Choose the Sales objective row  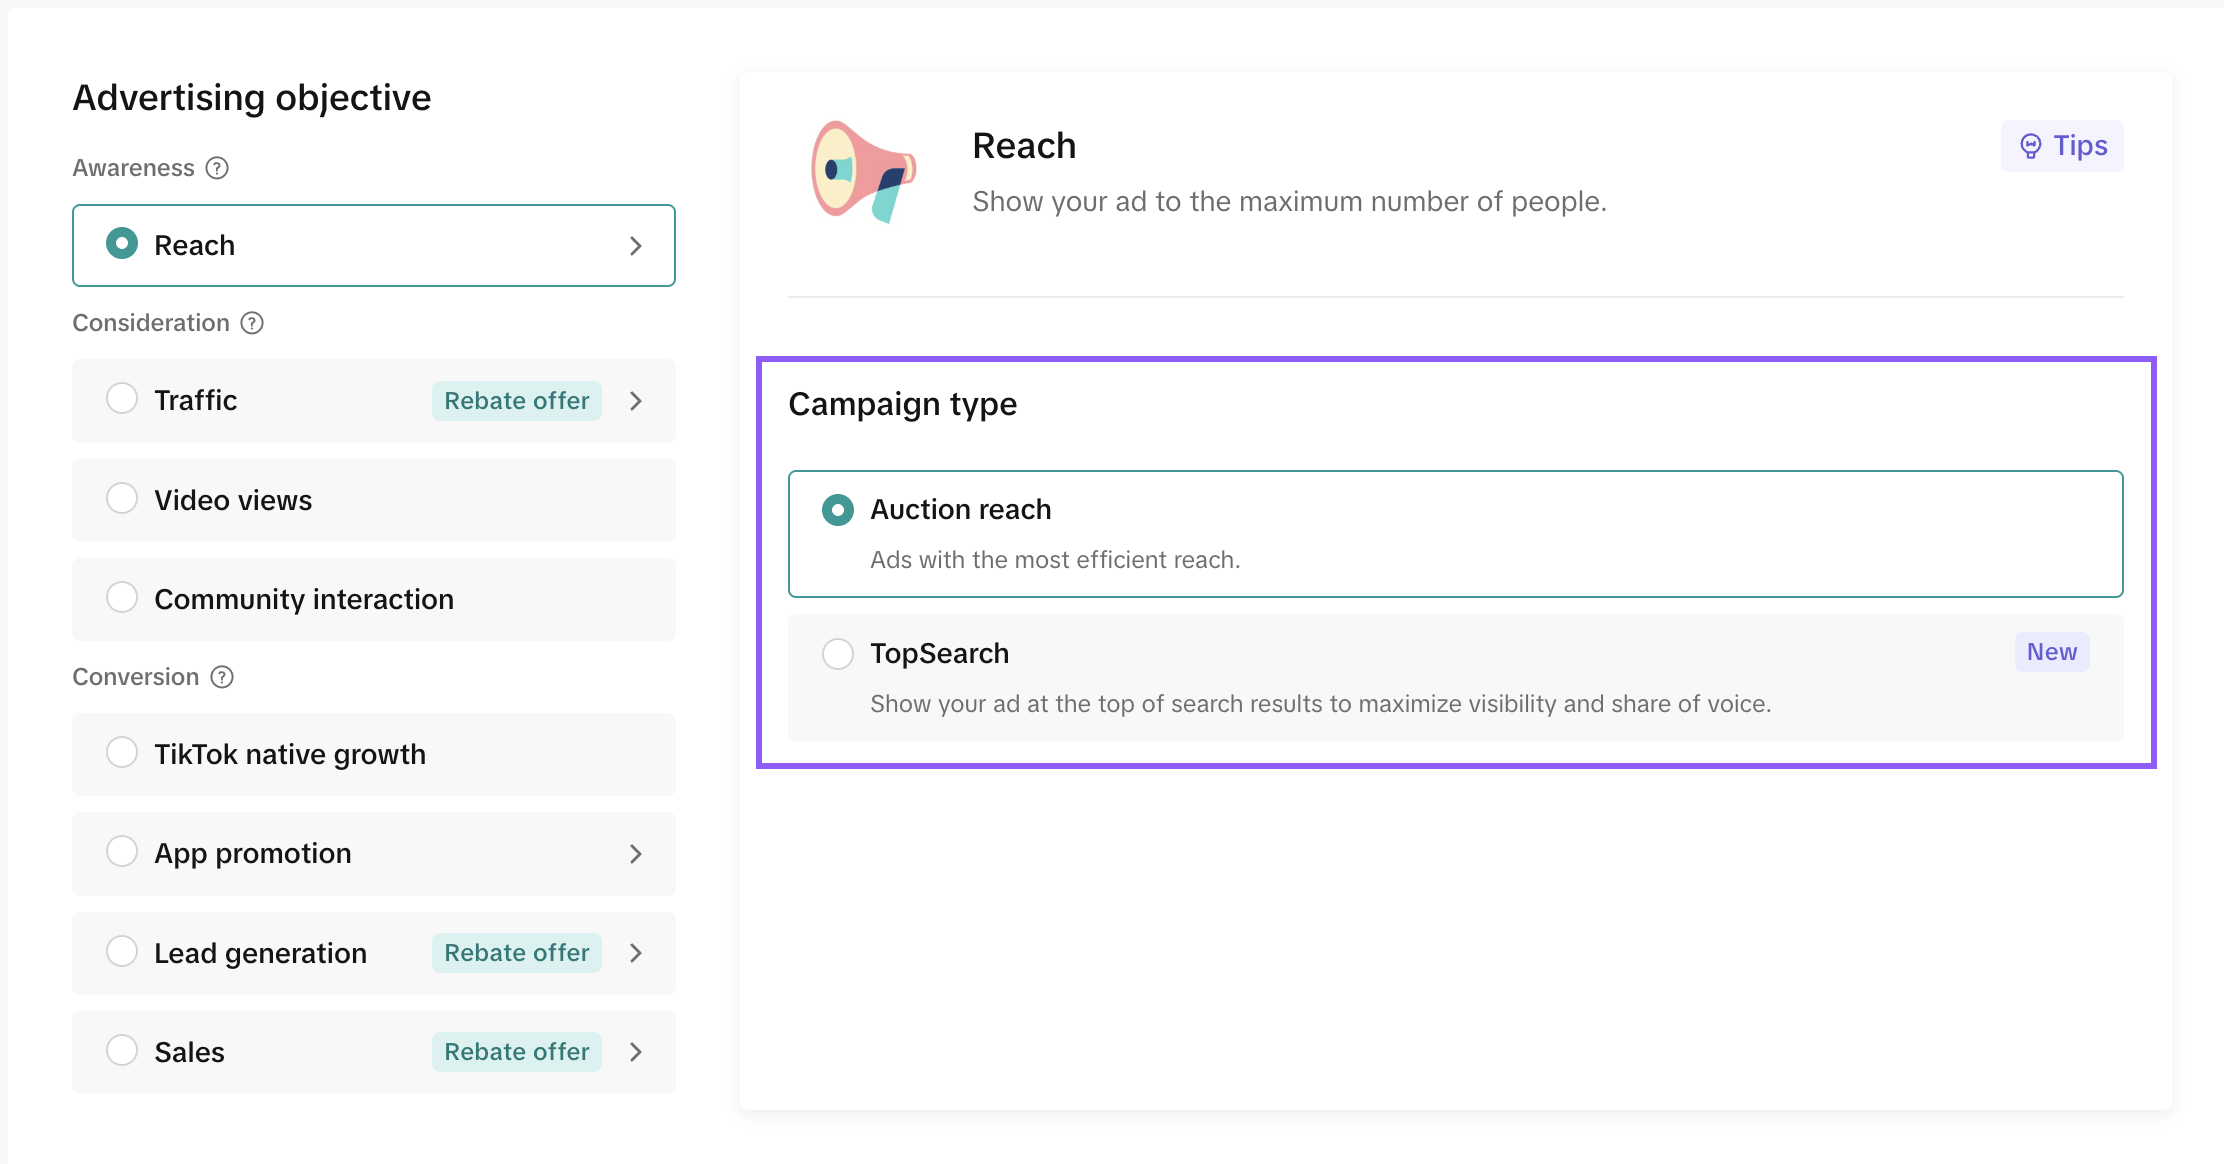[374, 1052]
